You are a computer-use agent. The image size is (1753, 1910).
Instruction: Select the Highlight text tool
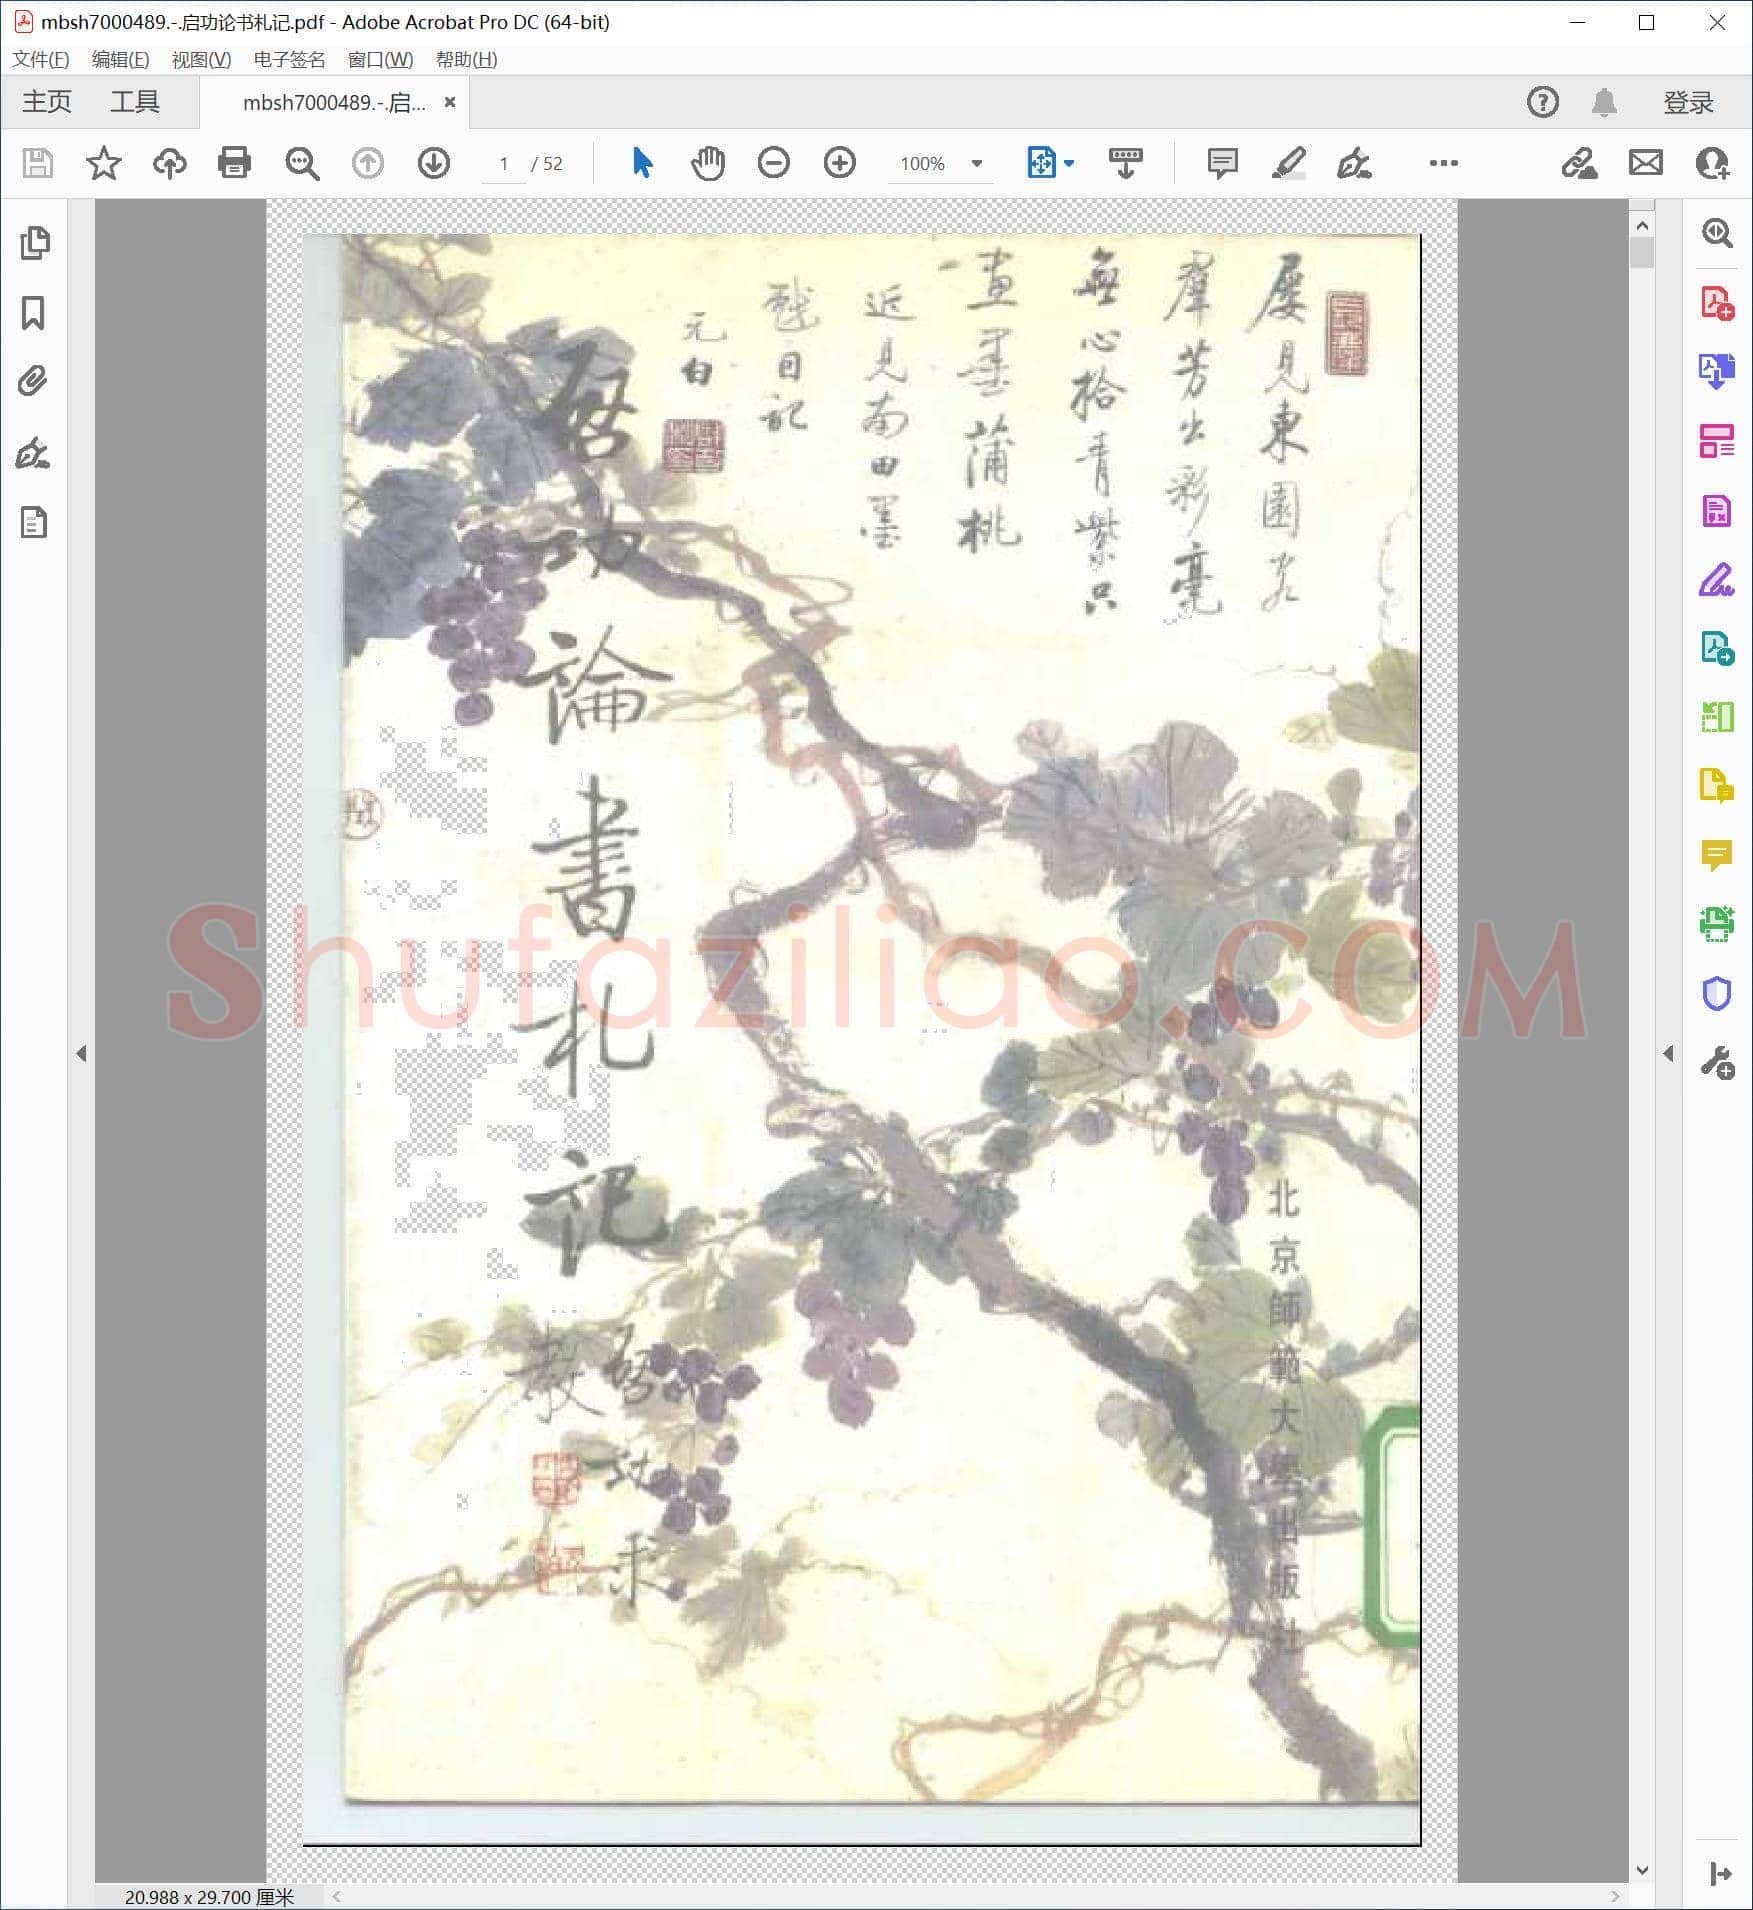pos(1288,163)
